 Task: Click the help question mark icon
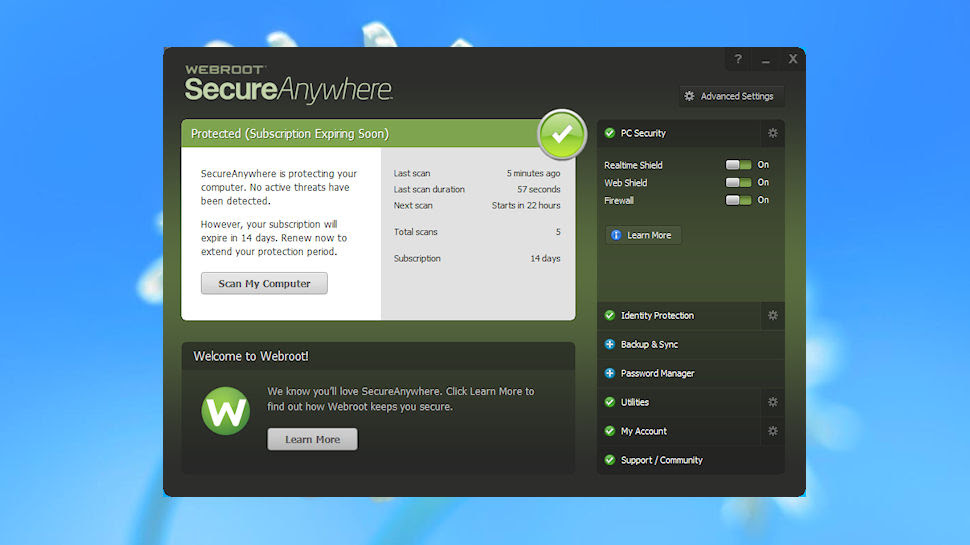[738, 59]
